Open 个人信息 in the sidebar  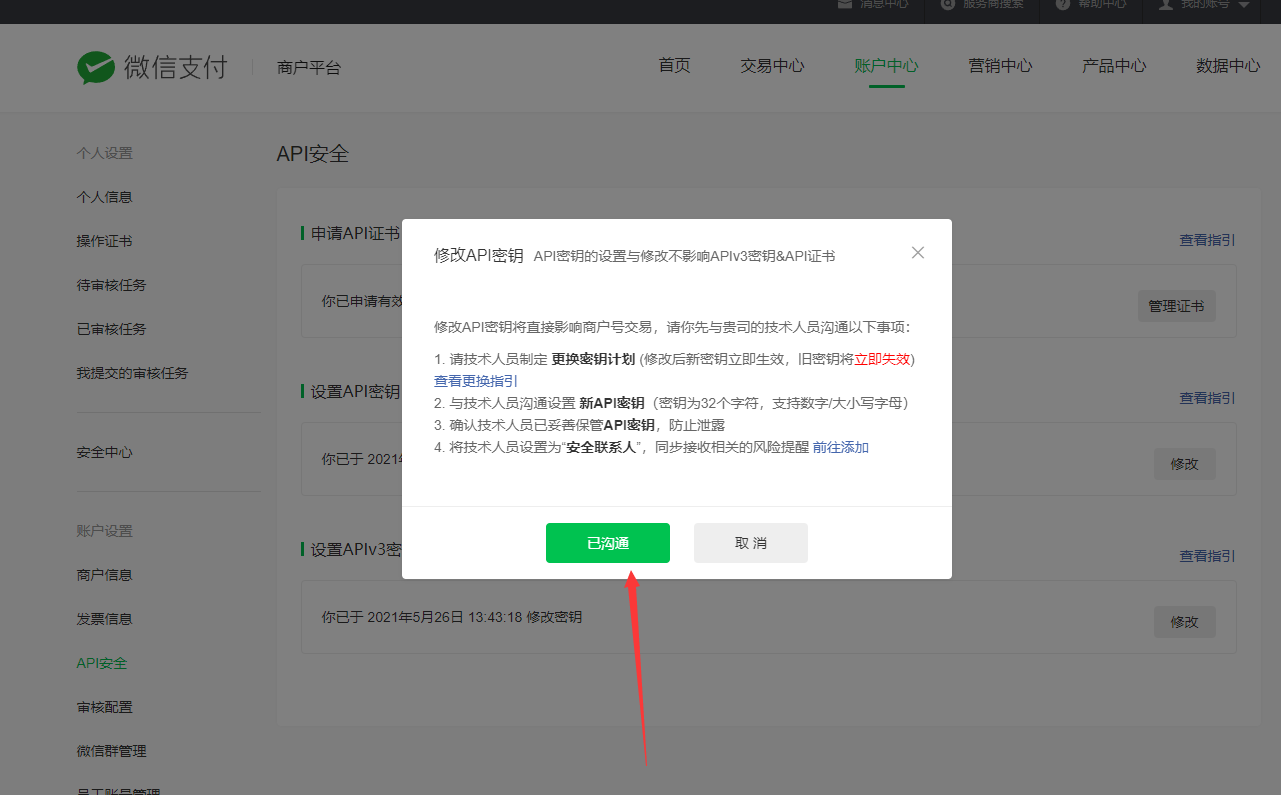coord(105,197)
